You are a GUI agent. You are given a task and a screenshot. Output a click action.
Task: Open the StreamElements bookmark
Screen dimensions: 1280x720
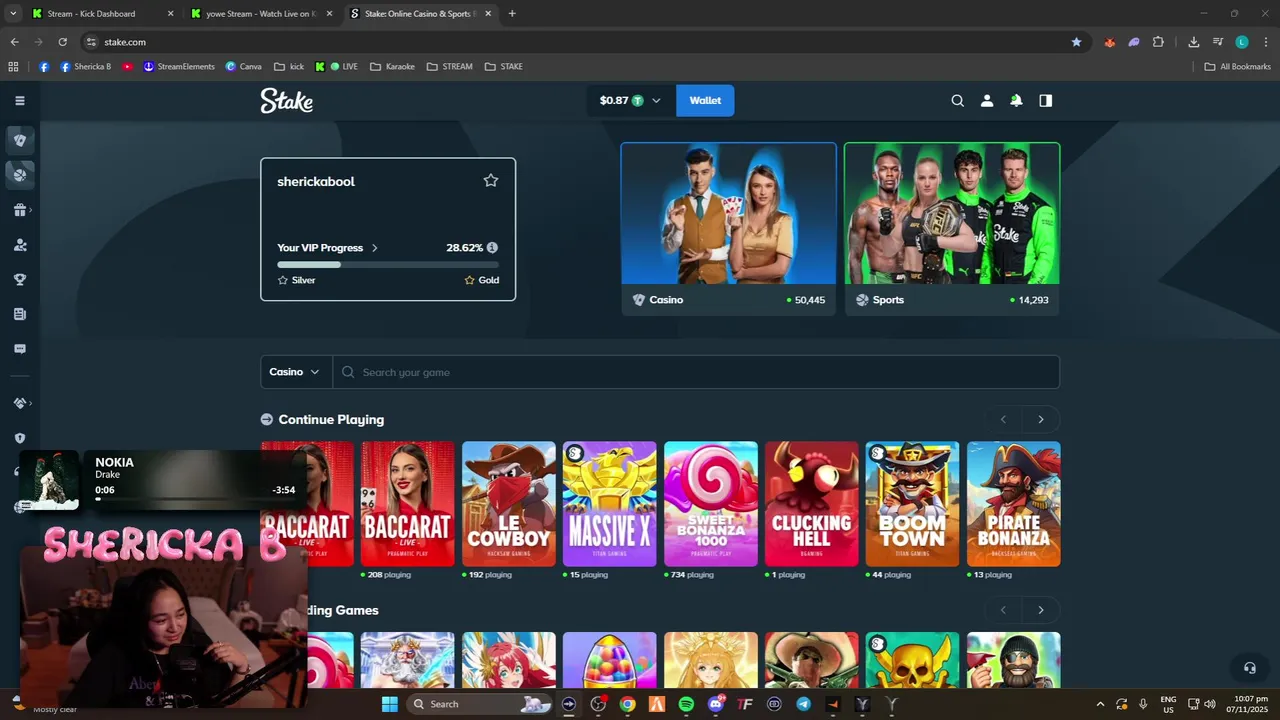coord(179,66)
